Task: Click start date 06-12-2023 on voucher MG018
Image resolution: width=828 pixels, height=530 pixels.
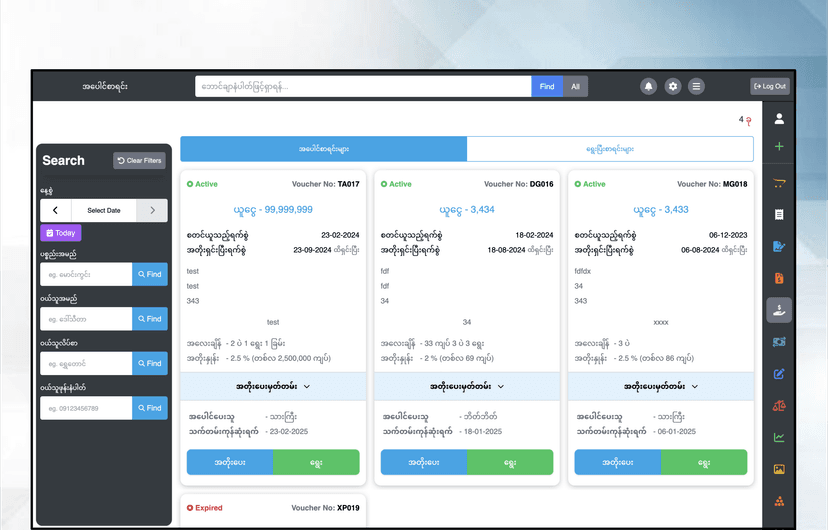Action: tap(728, 235)
